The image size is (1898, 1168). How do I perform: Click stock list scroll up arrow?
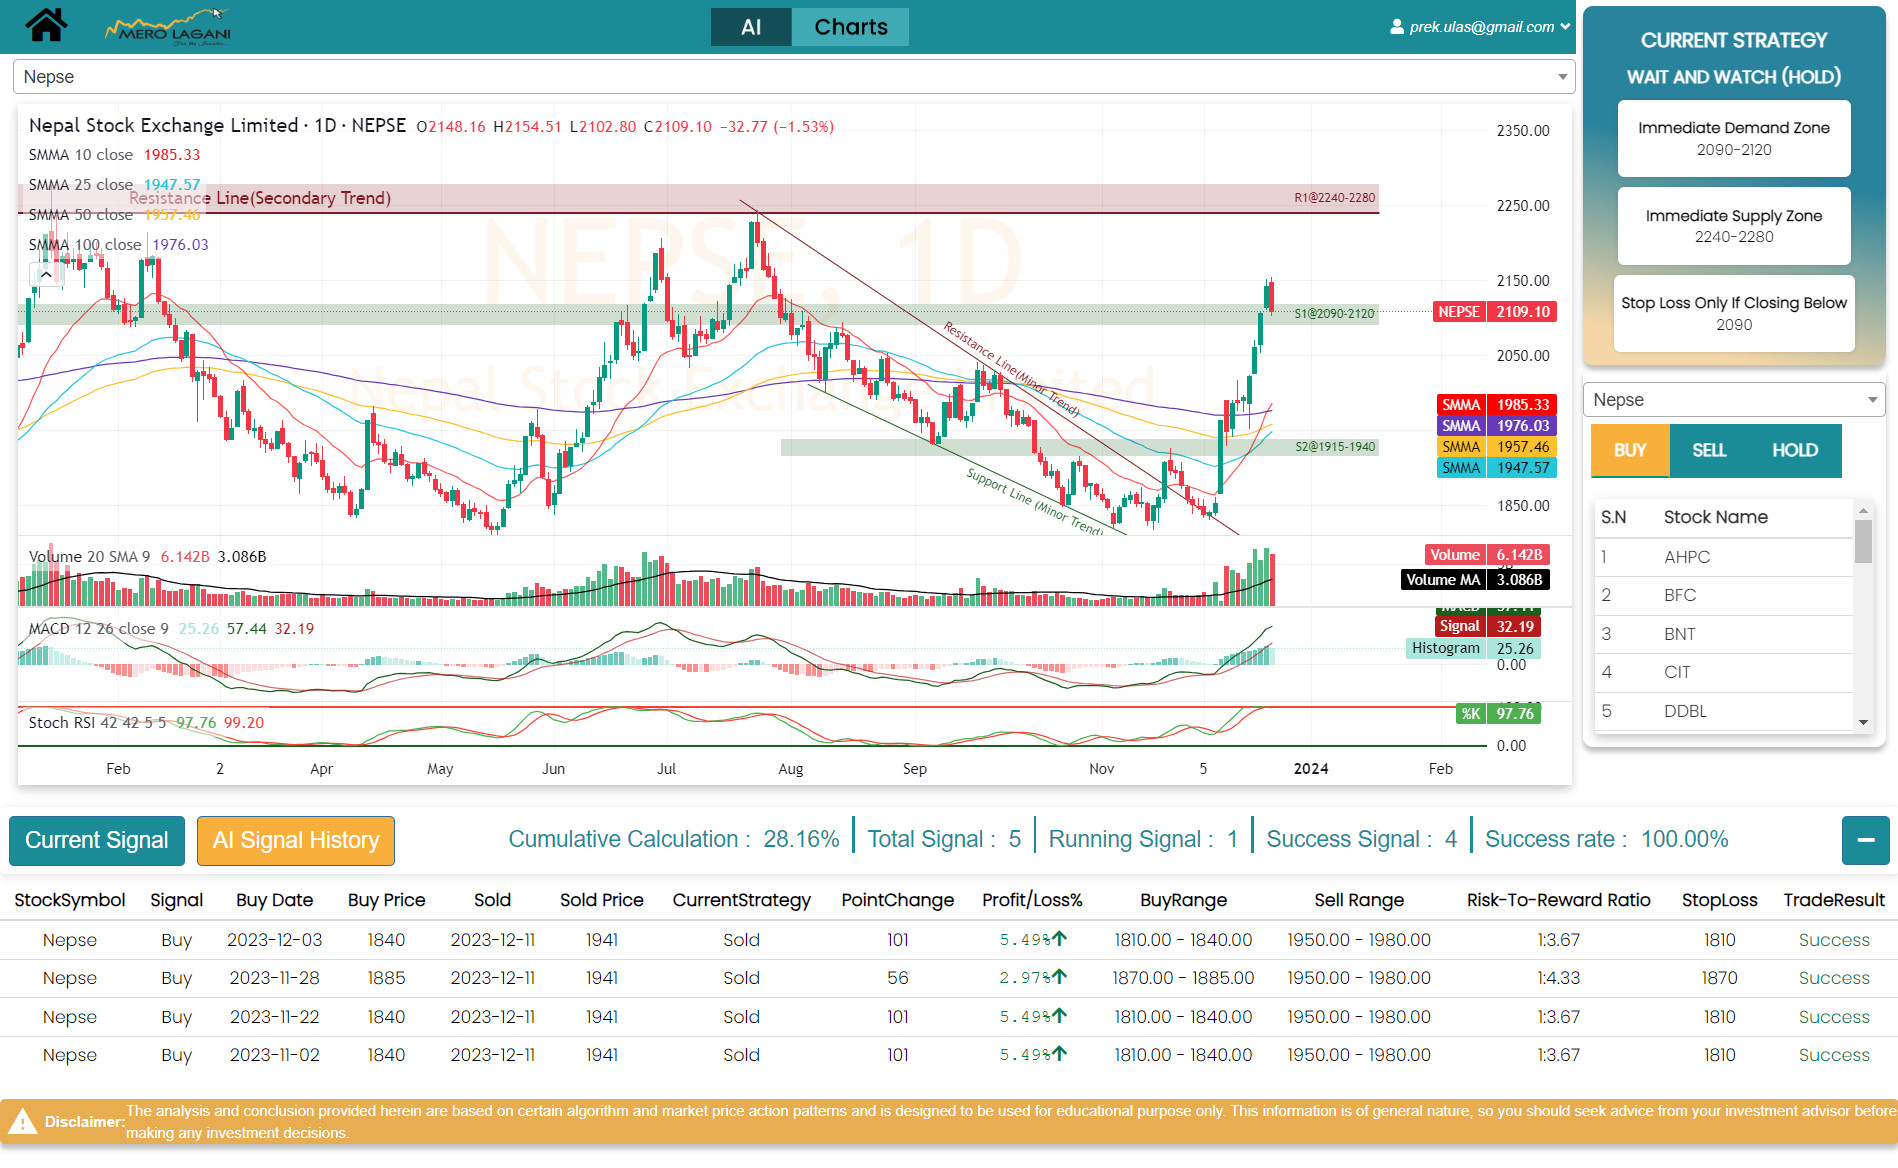tap(1863, 510)
